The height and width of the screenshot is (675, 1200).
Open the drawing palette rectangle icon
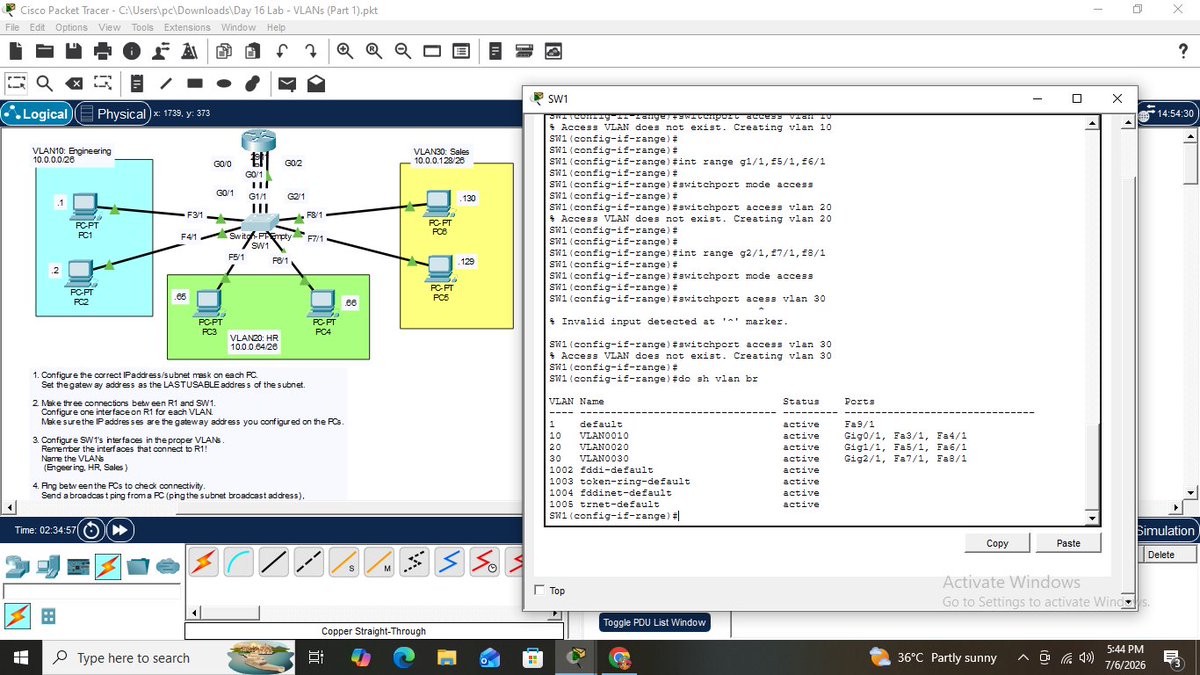pyautogui.click(x=432, y=50)
